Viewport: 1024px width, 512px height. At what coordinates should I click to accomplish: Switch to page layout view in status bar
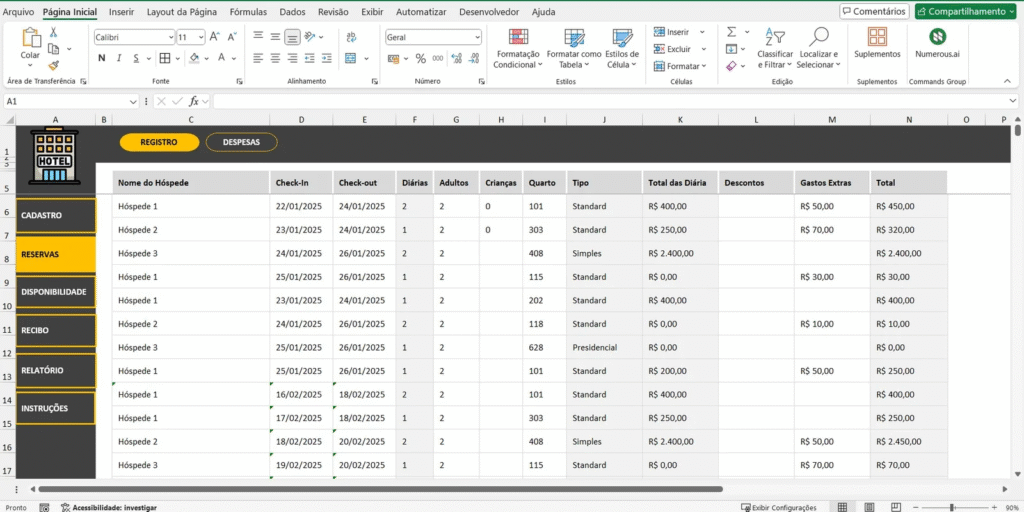click(x=867, y=507)
